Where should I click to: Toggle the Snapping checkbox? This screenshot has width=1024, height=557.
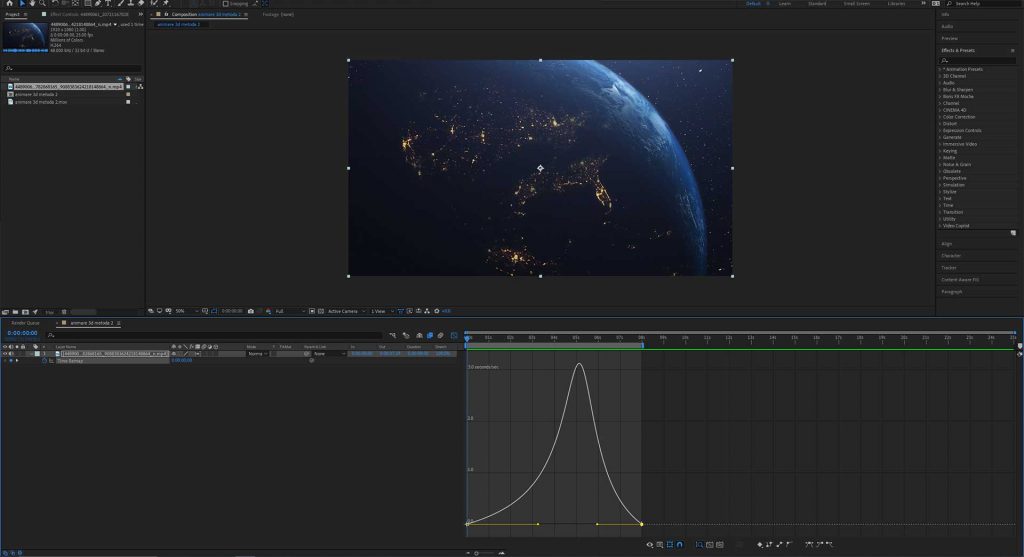(x=226, y=3)
